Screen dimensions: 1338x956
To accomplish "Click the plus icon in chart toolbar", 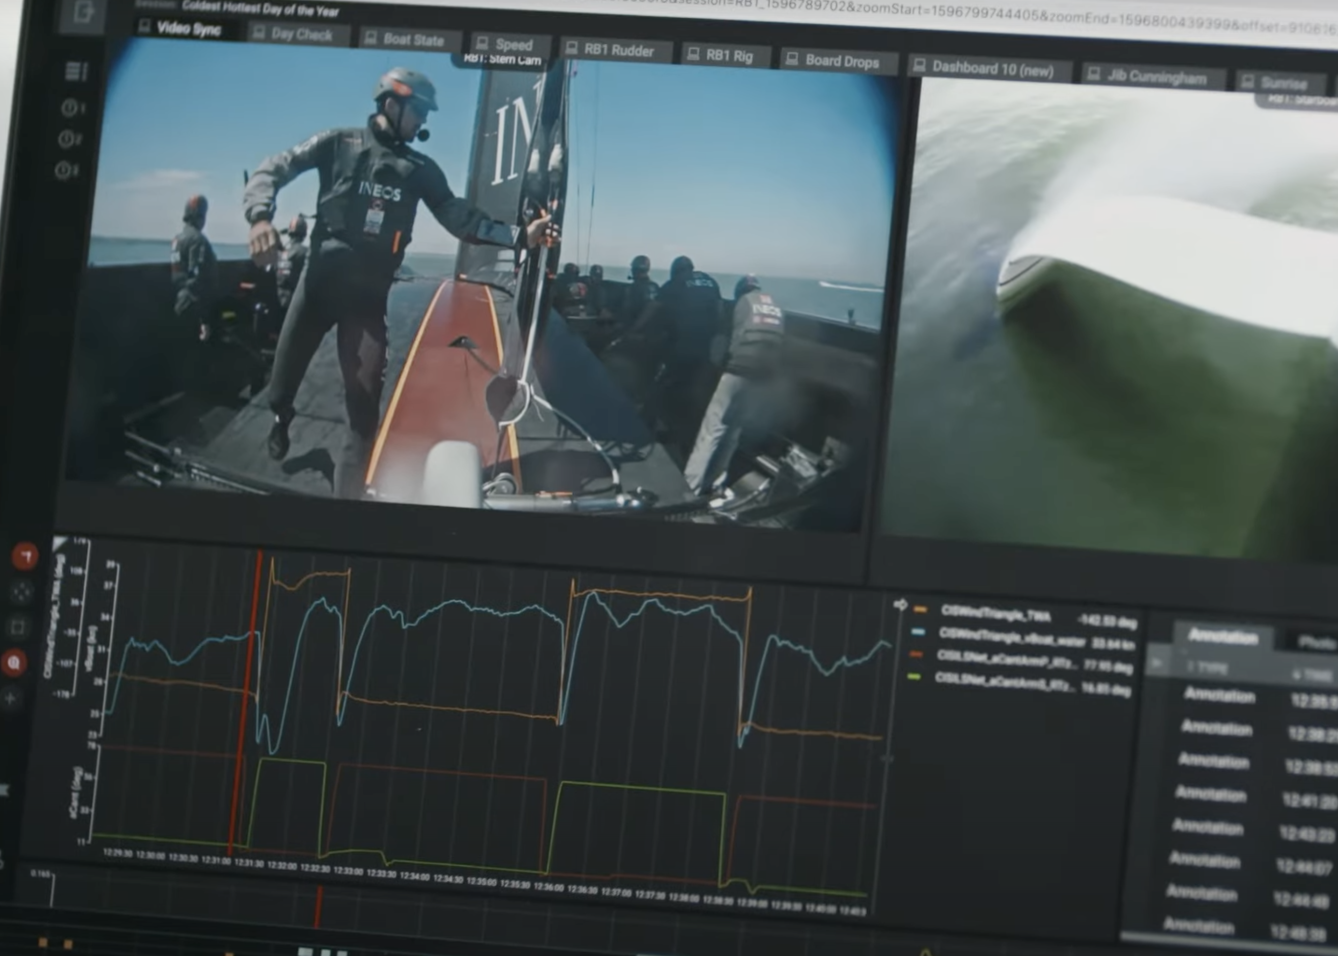I will pos(11,698).
